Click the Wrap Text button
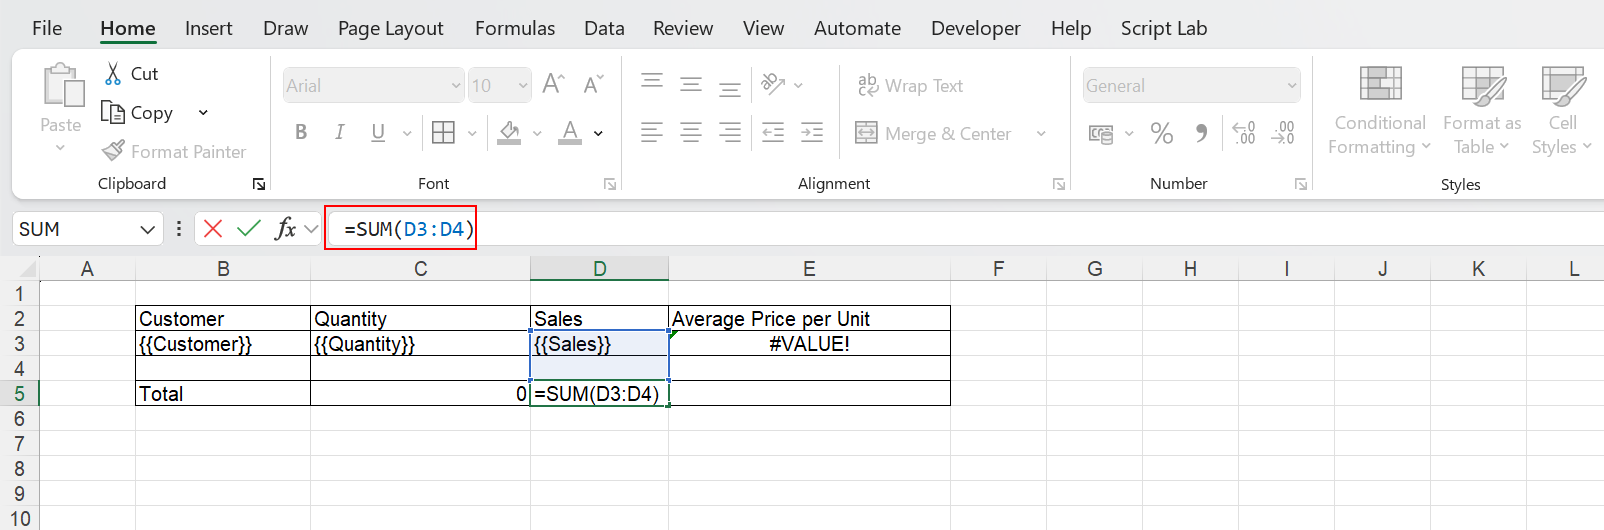This screenshot has height=530, width=1604. coord(910,86)
